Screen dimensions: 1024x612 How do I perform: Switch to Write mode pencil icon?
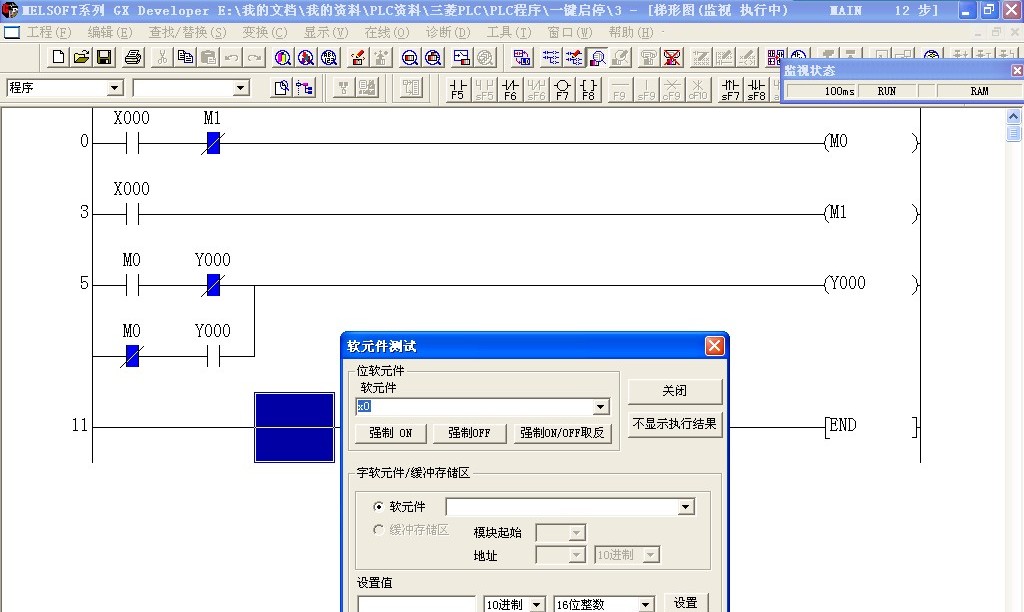click(574, 57)
